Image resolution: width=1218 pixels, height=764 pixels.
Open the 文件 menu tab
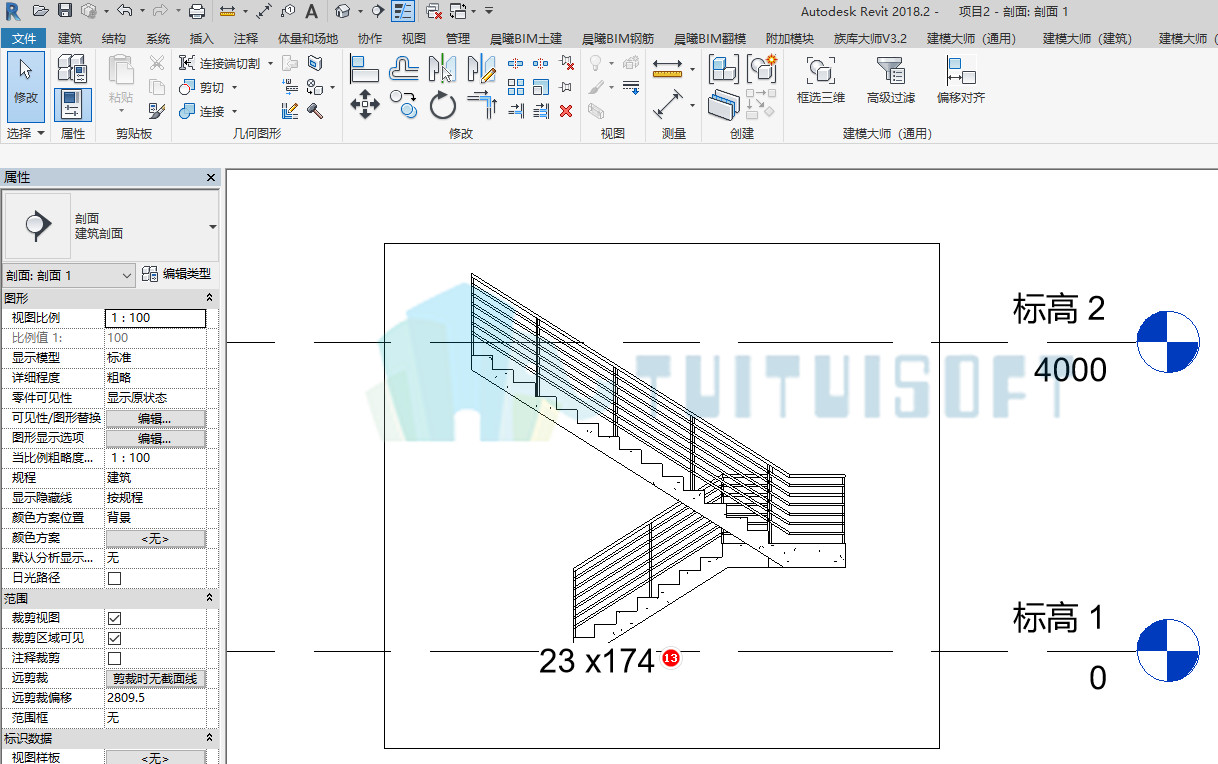[x=24, y=39]
